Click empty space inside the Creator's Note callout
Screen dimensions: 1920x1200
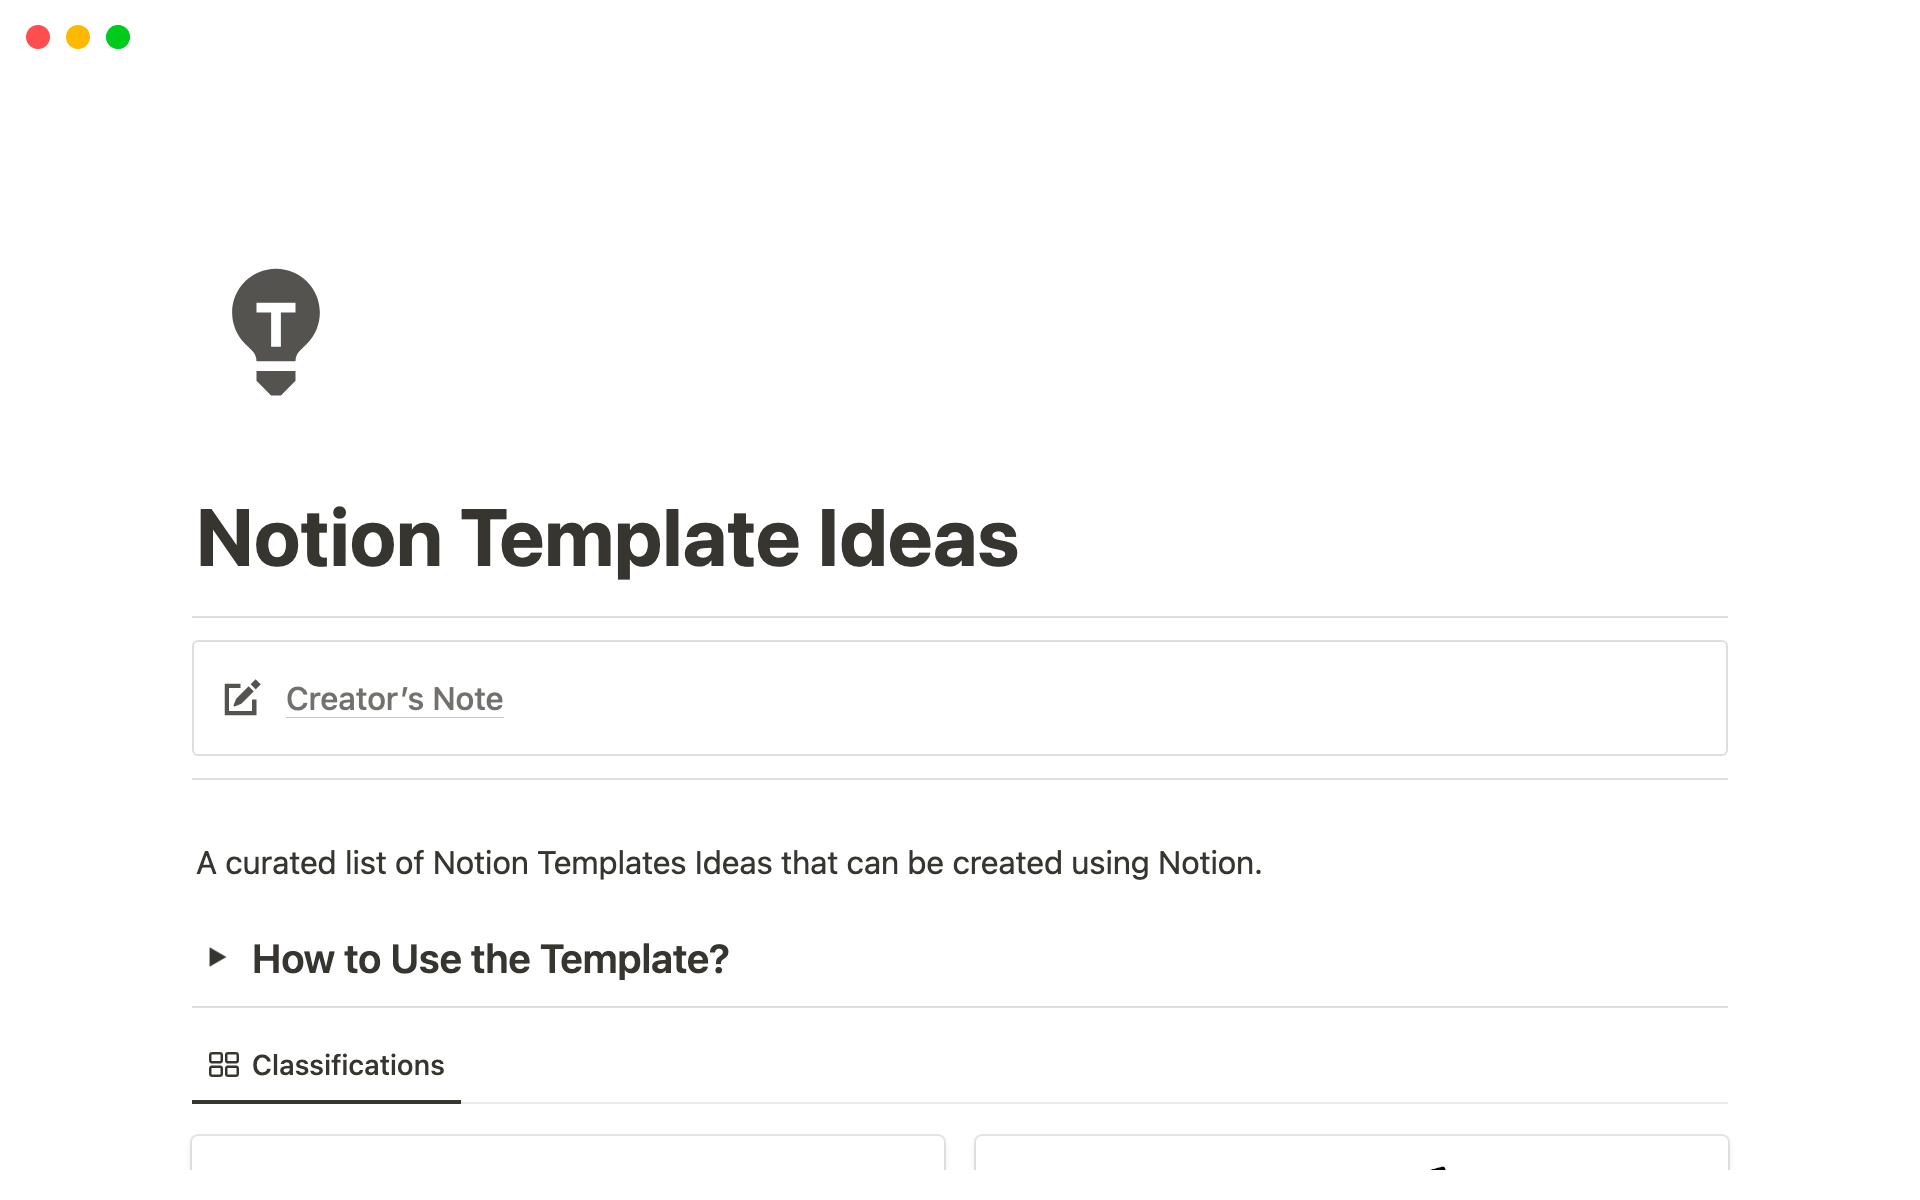(x=1100, y=698)
